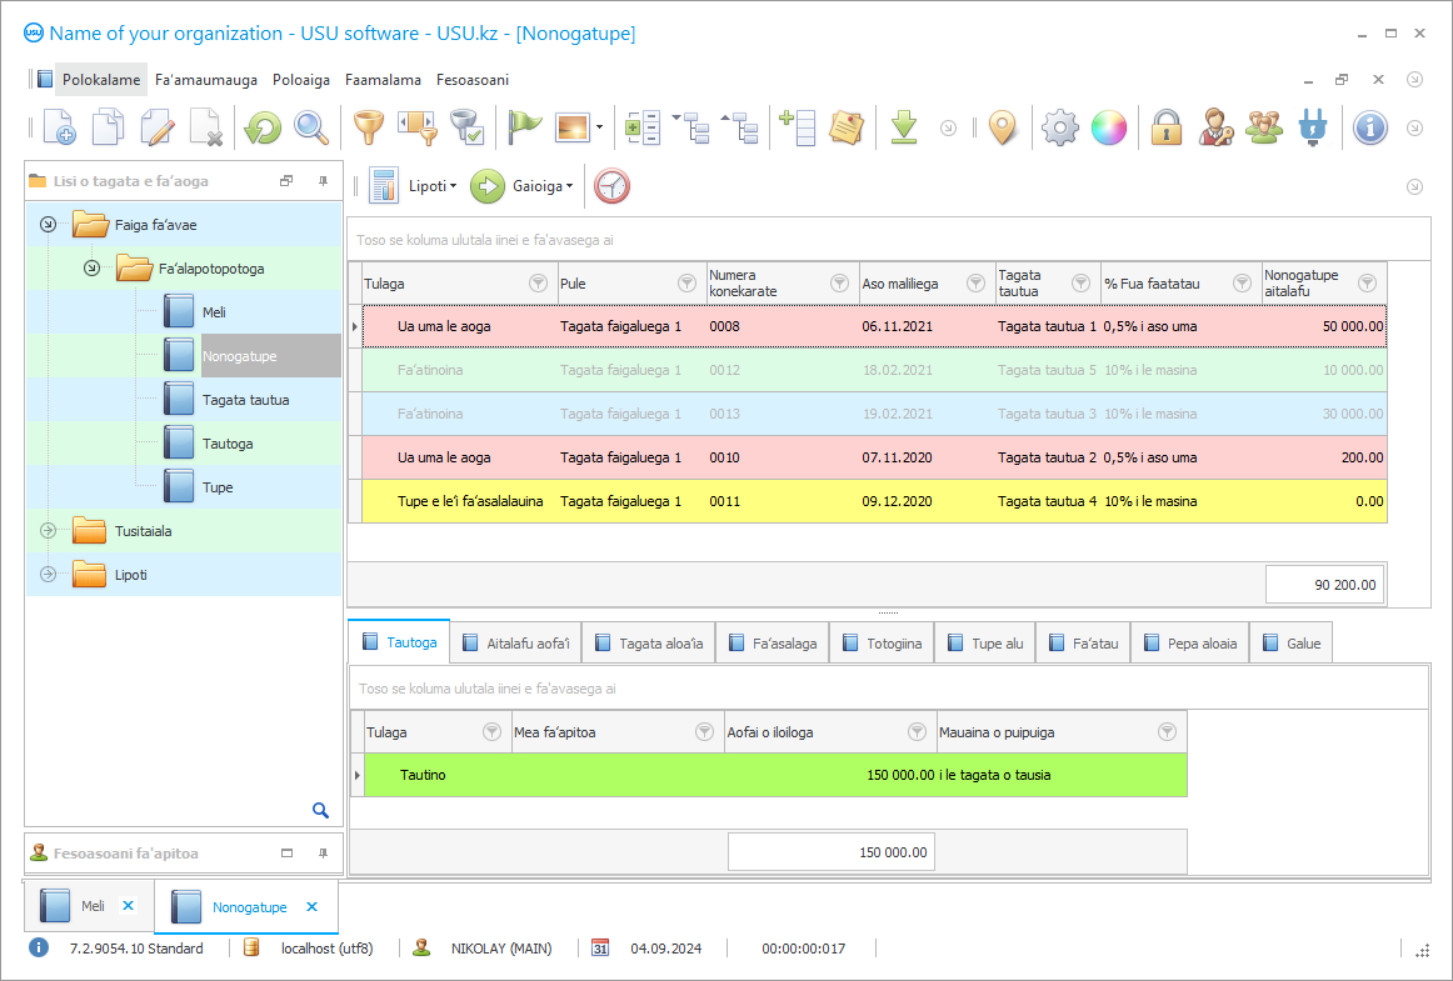The image size is (1453, 981).
Task: Open the Fesoasoani menu
Action: 472,79
